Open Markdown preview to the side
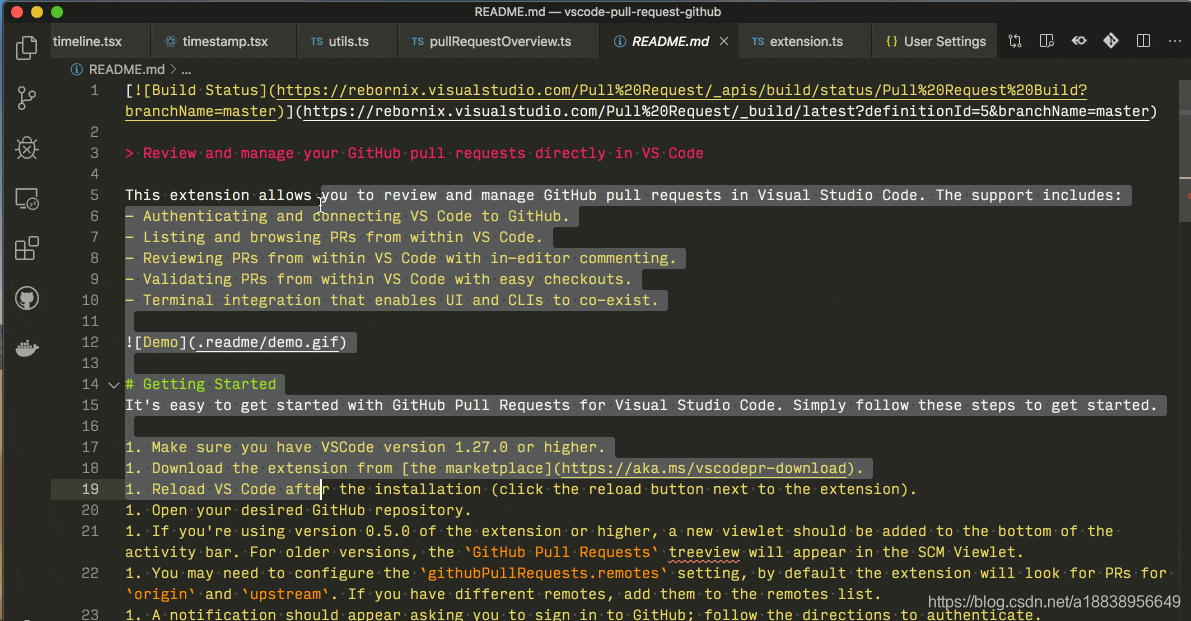 click(x=1047, y=41)
